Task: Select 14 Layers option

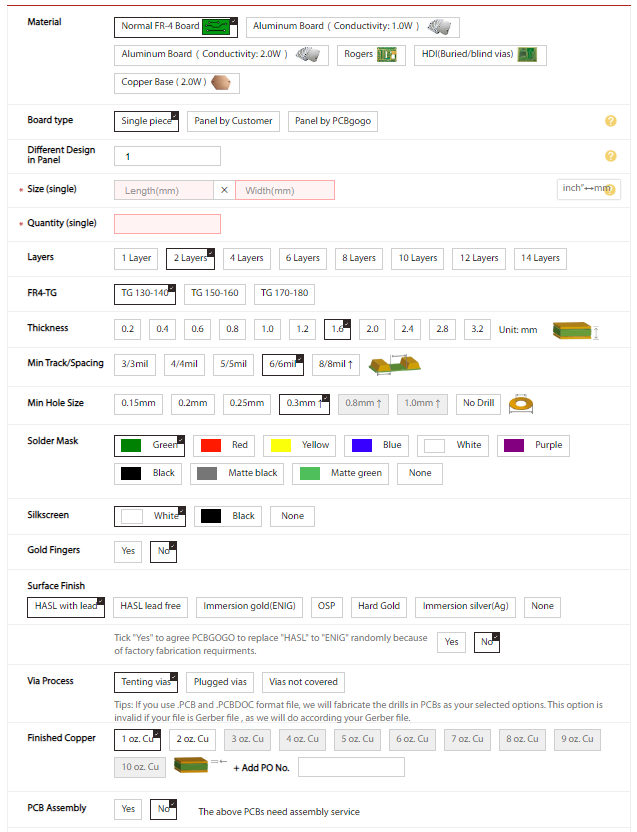Action: [540, 258]
